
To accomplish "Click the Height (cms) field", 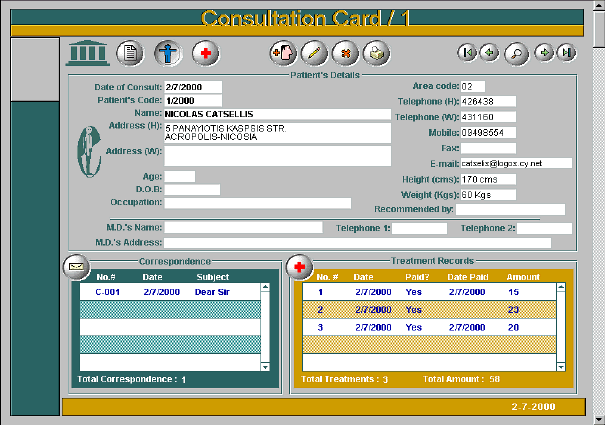I will pos(488,179).
